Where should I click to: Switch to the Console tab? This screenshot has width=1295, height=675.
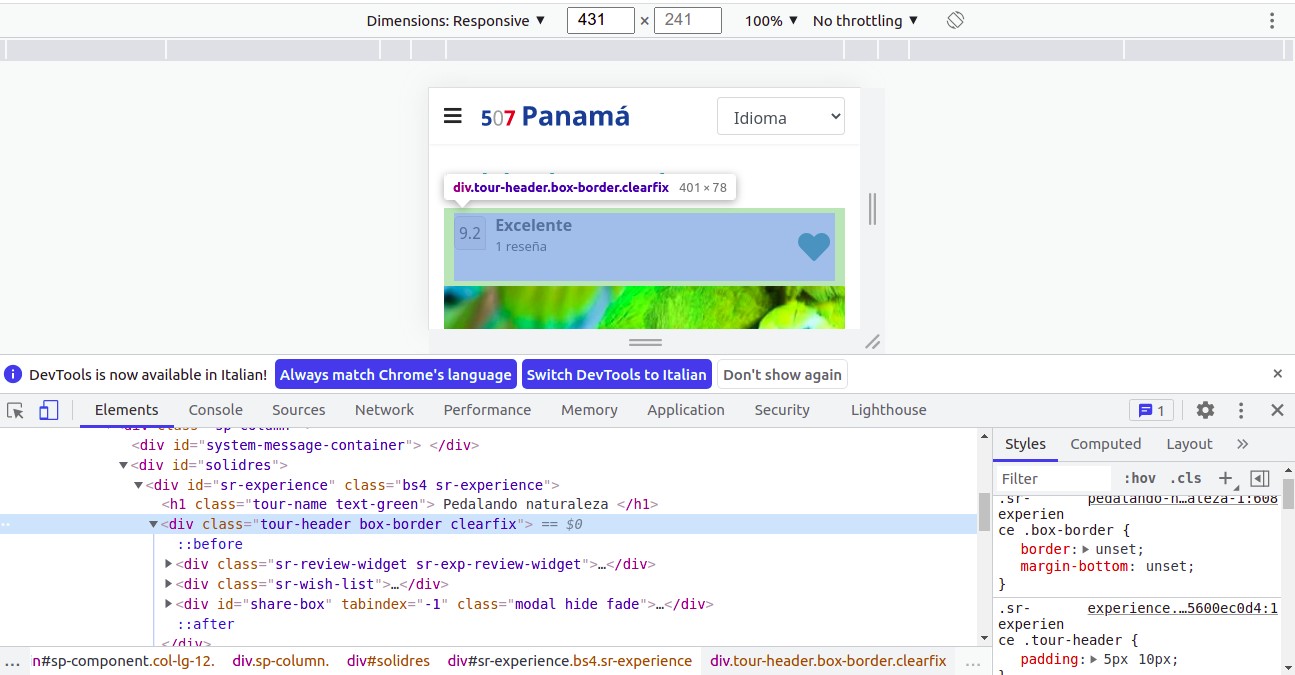[x=216, y=410]
